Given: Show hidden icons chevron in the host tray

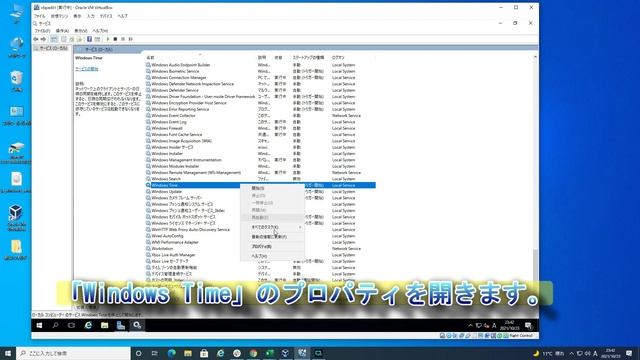Looking at the screenshot, I should (571, 353).
